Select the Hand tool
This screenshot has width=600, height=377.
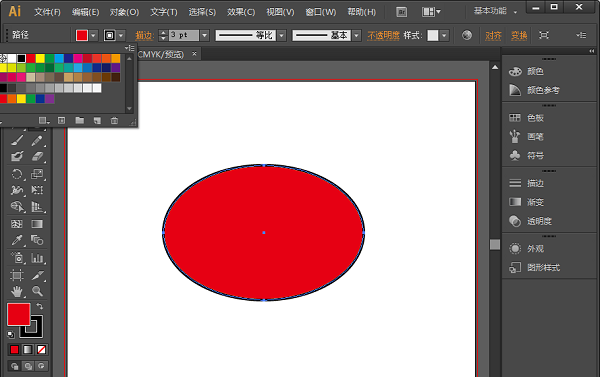17,292
